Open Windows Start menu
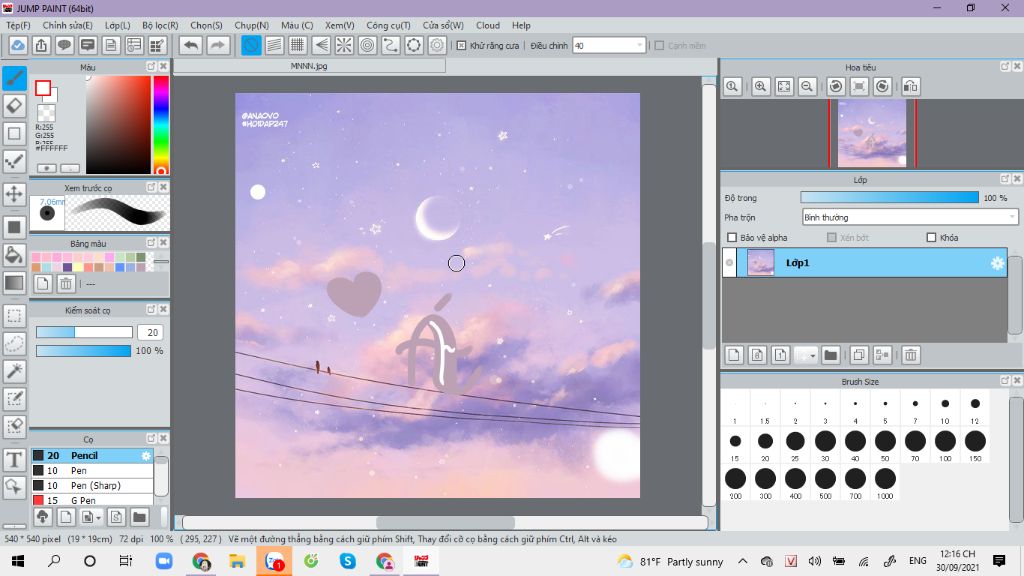This screenshot has width=1024, height=576. 18,561
